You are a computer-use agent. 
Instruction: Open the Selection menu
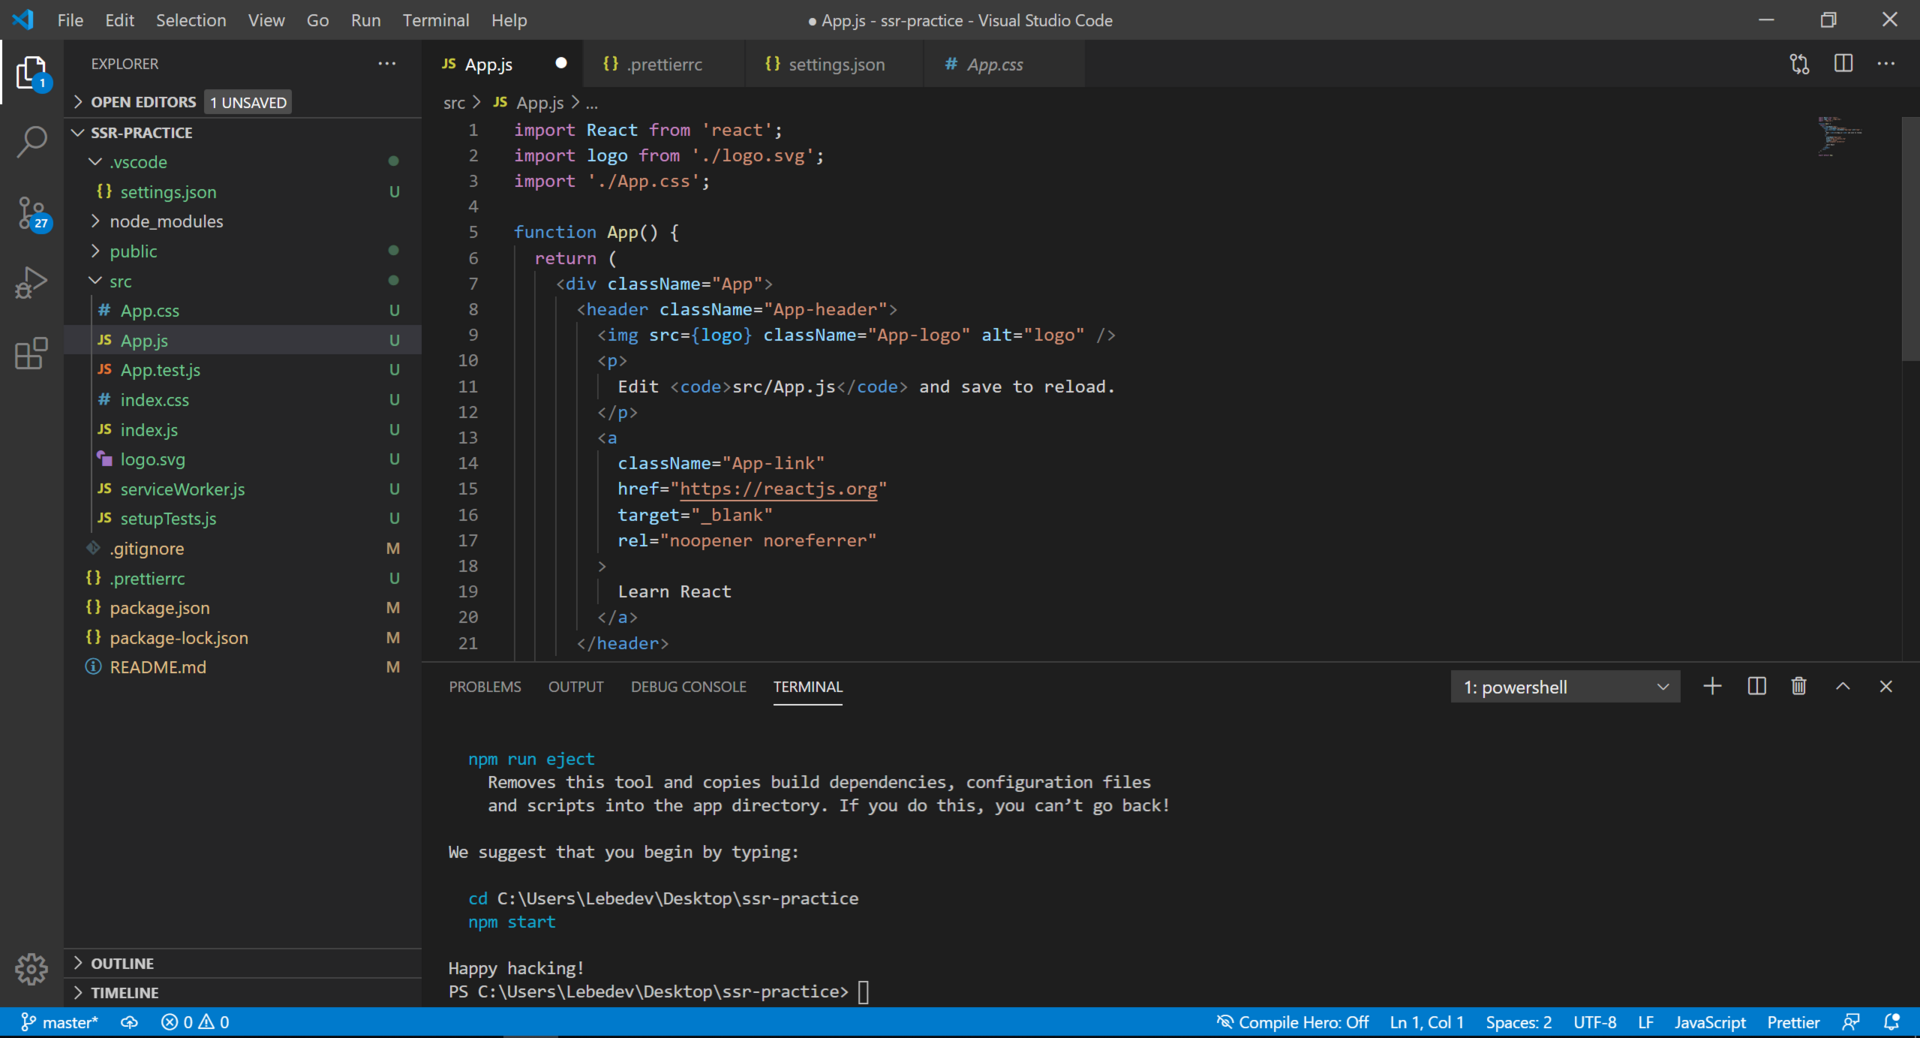pos(191,20)
